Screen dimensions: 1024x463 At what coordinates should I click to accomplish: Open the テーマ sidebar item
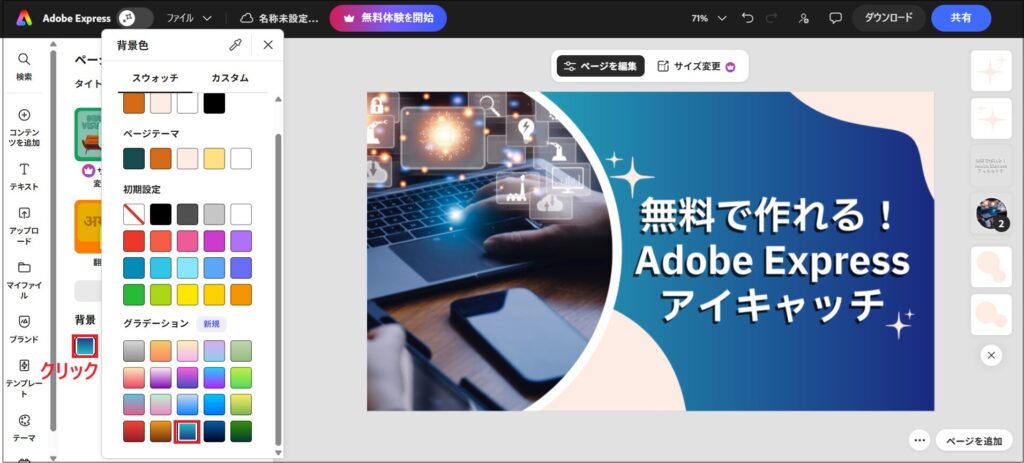pyautogui.click(x=24, y=427)
